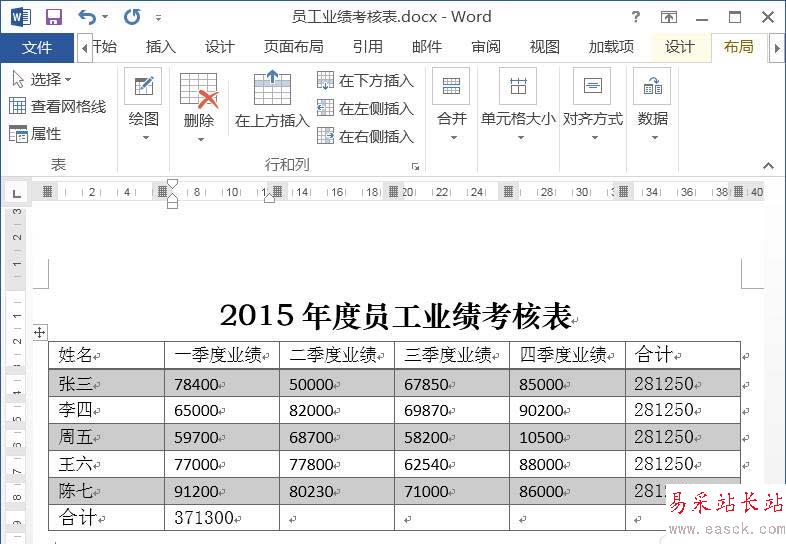Click 在下方插入
Image resolution: width=786 pixels, height=544 pixels.
point(365,81)
